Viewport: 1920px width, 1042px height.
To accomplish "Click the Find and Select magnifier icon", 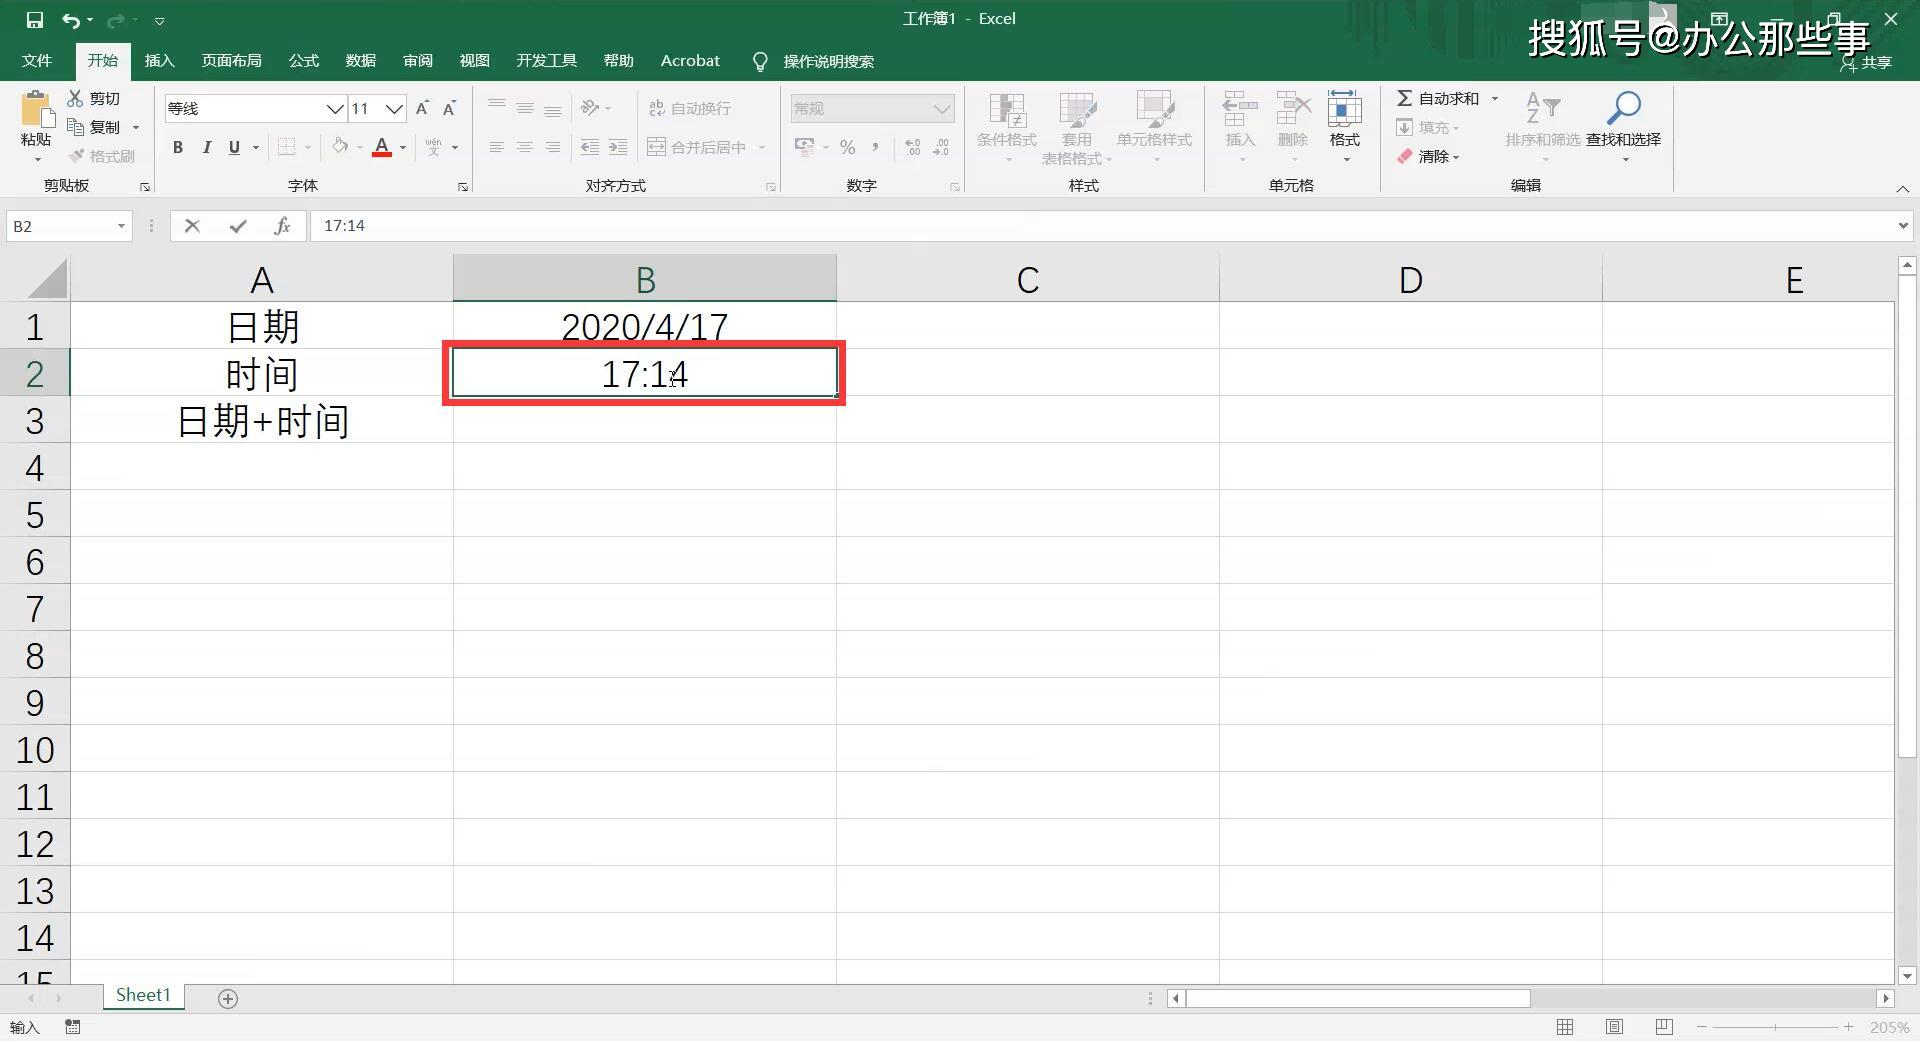I will point(1623,108).
